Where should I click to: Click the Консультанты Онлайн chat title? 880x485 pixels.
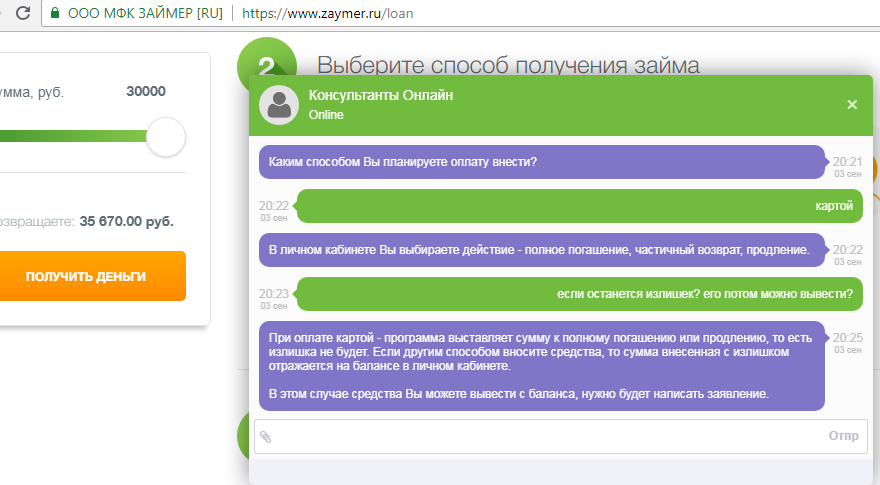[x=381, y=95]
